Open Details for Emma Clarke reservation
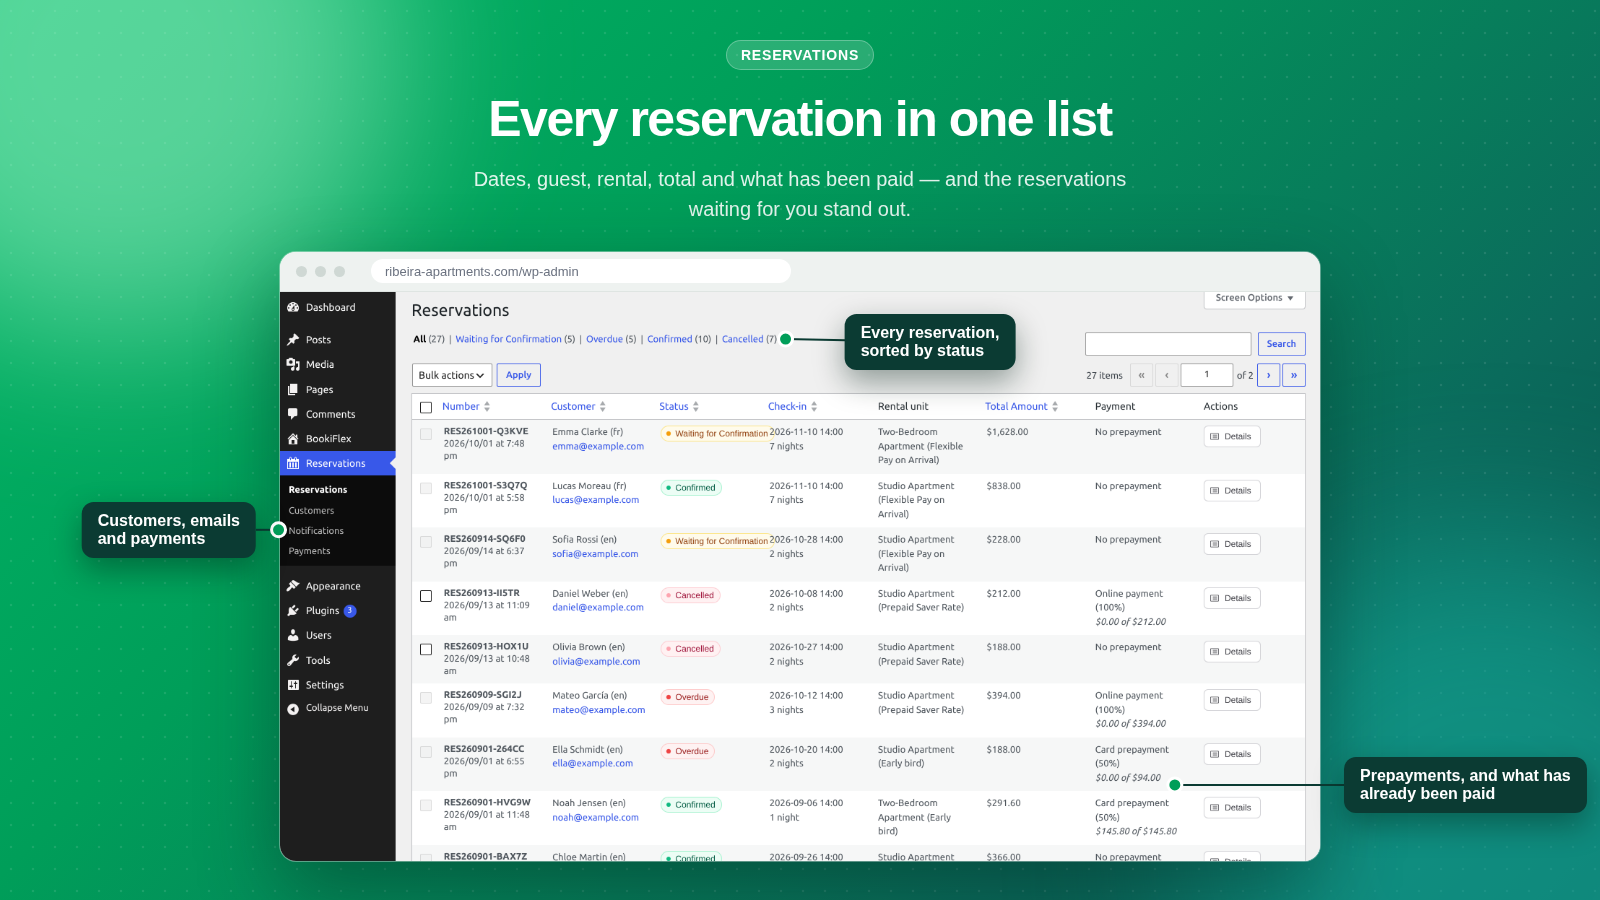The height and width of the screenshot is (900, 1600). (1232, 437)
